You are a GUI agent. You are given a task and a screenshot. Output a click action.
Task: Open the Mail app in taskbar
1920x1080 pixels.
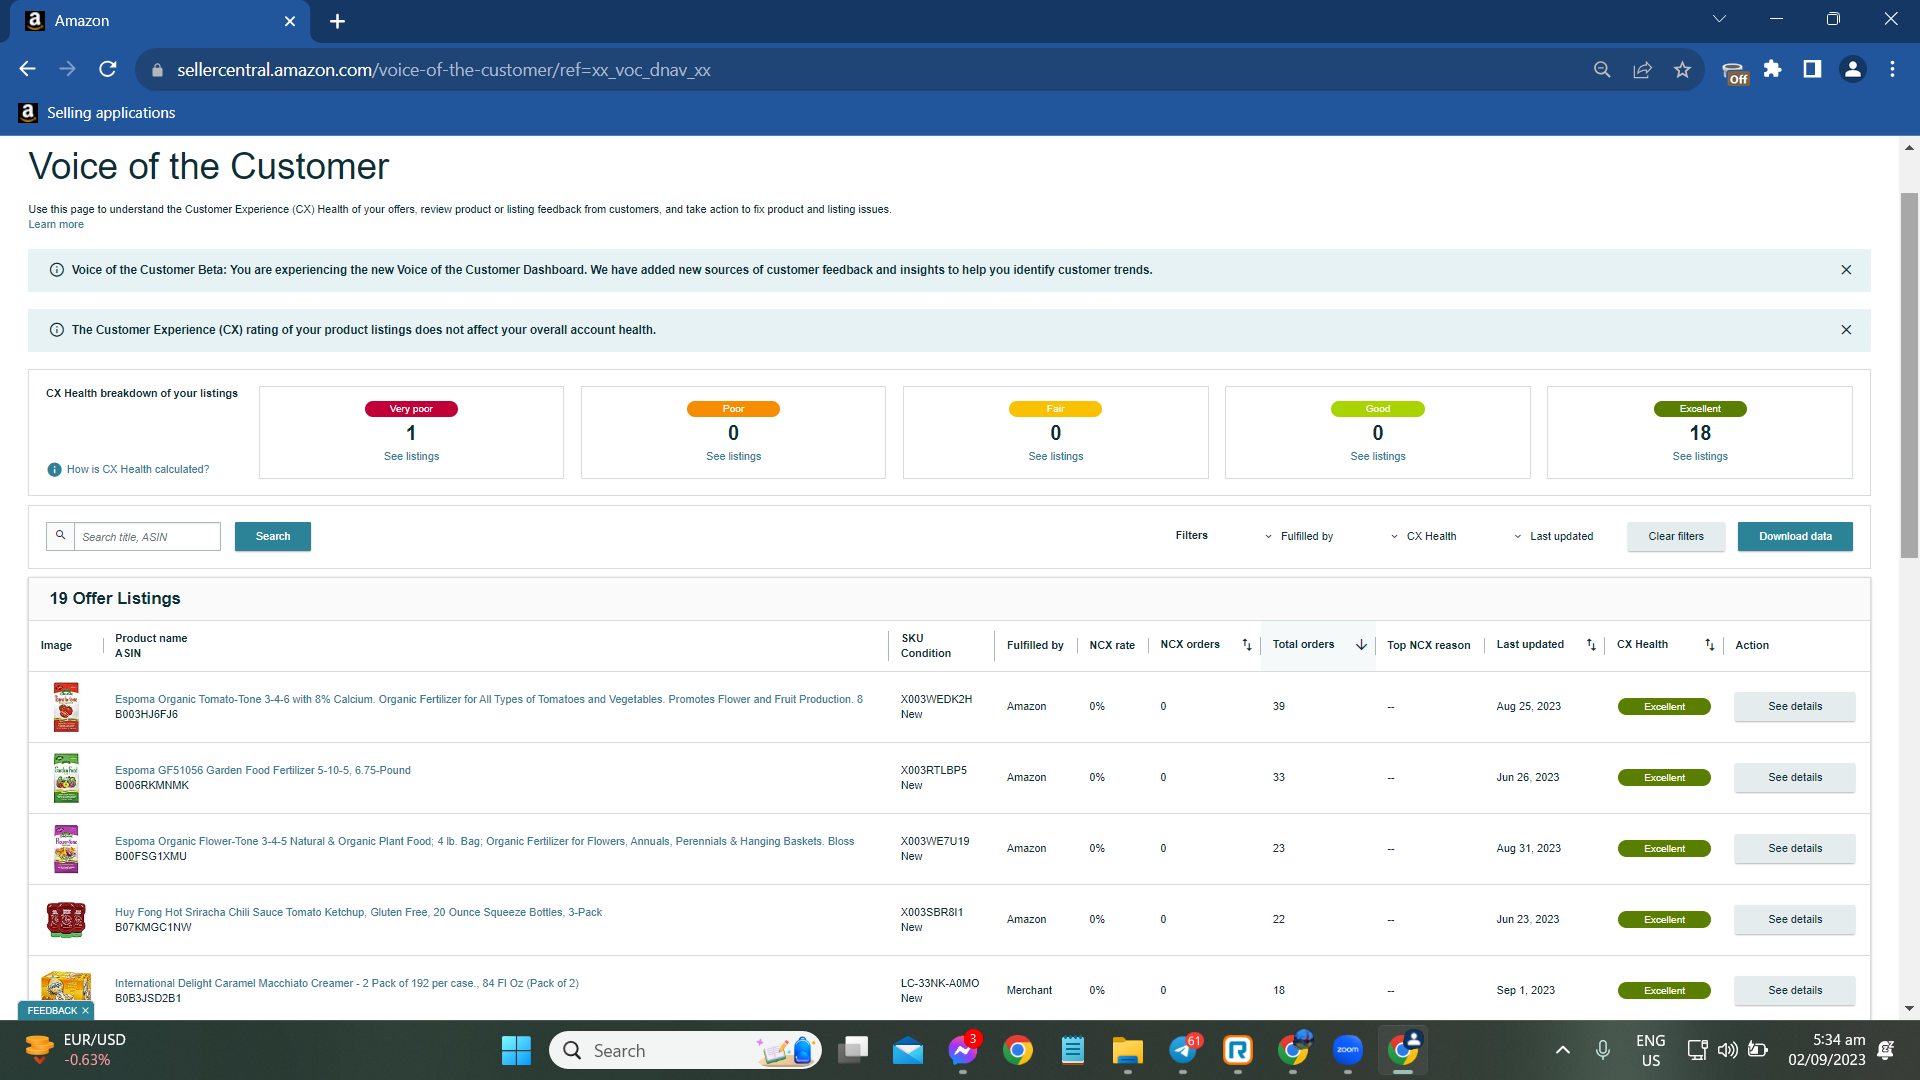tap(908, 1050)
